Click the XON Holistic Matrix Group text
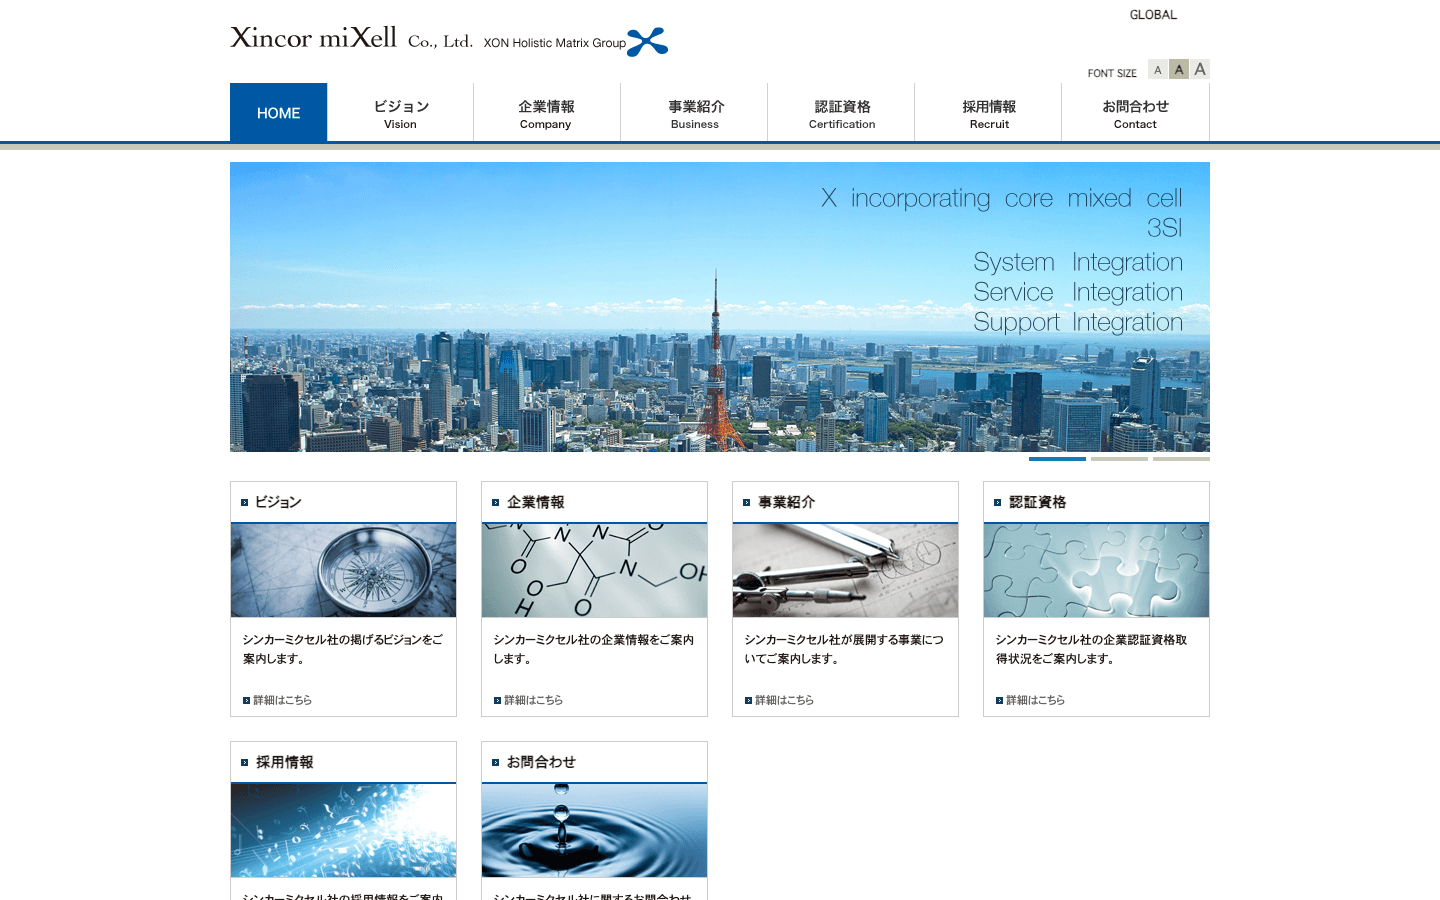This screenshot has height=900, width=1440. pos(554,43)
